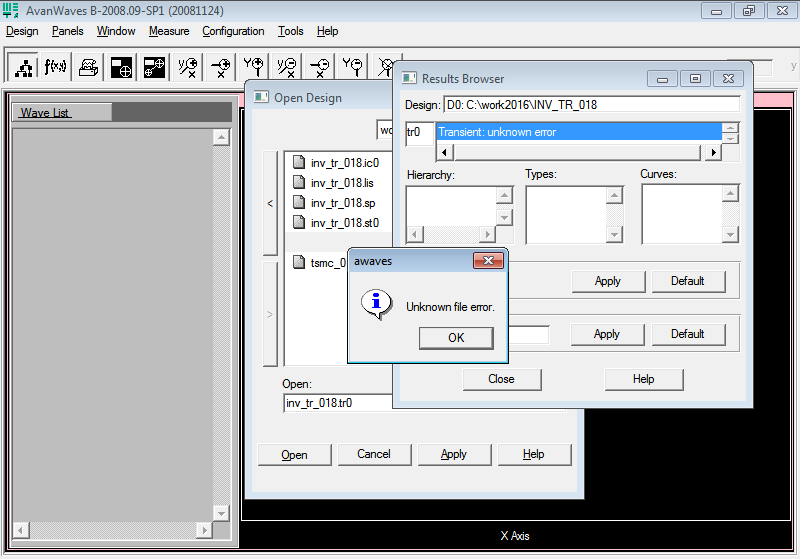Click Curves list scroll up arrow

pos(731,193)
